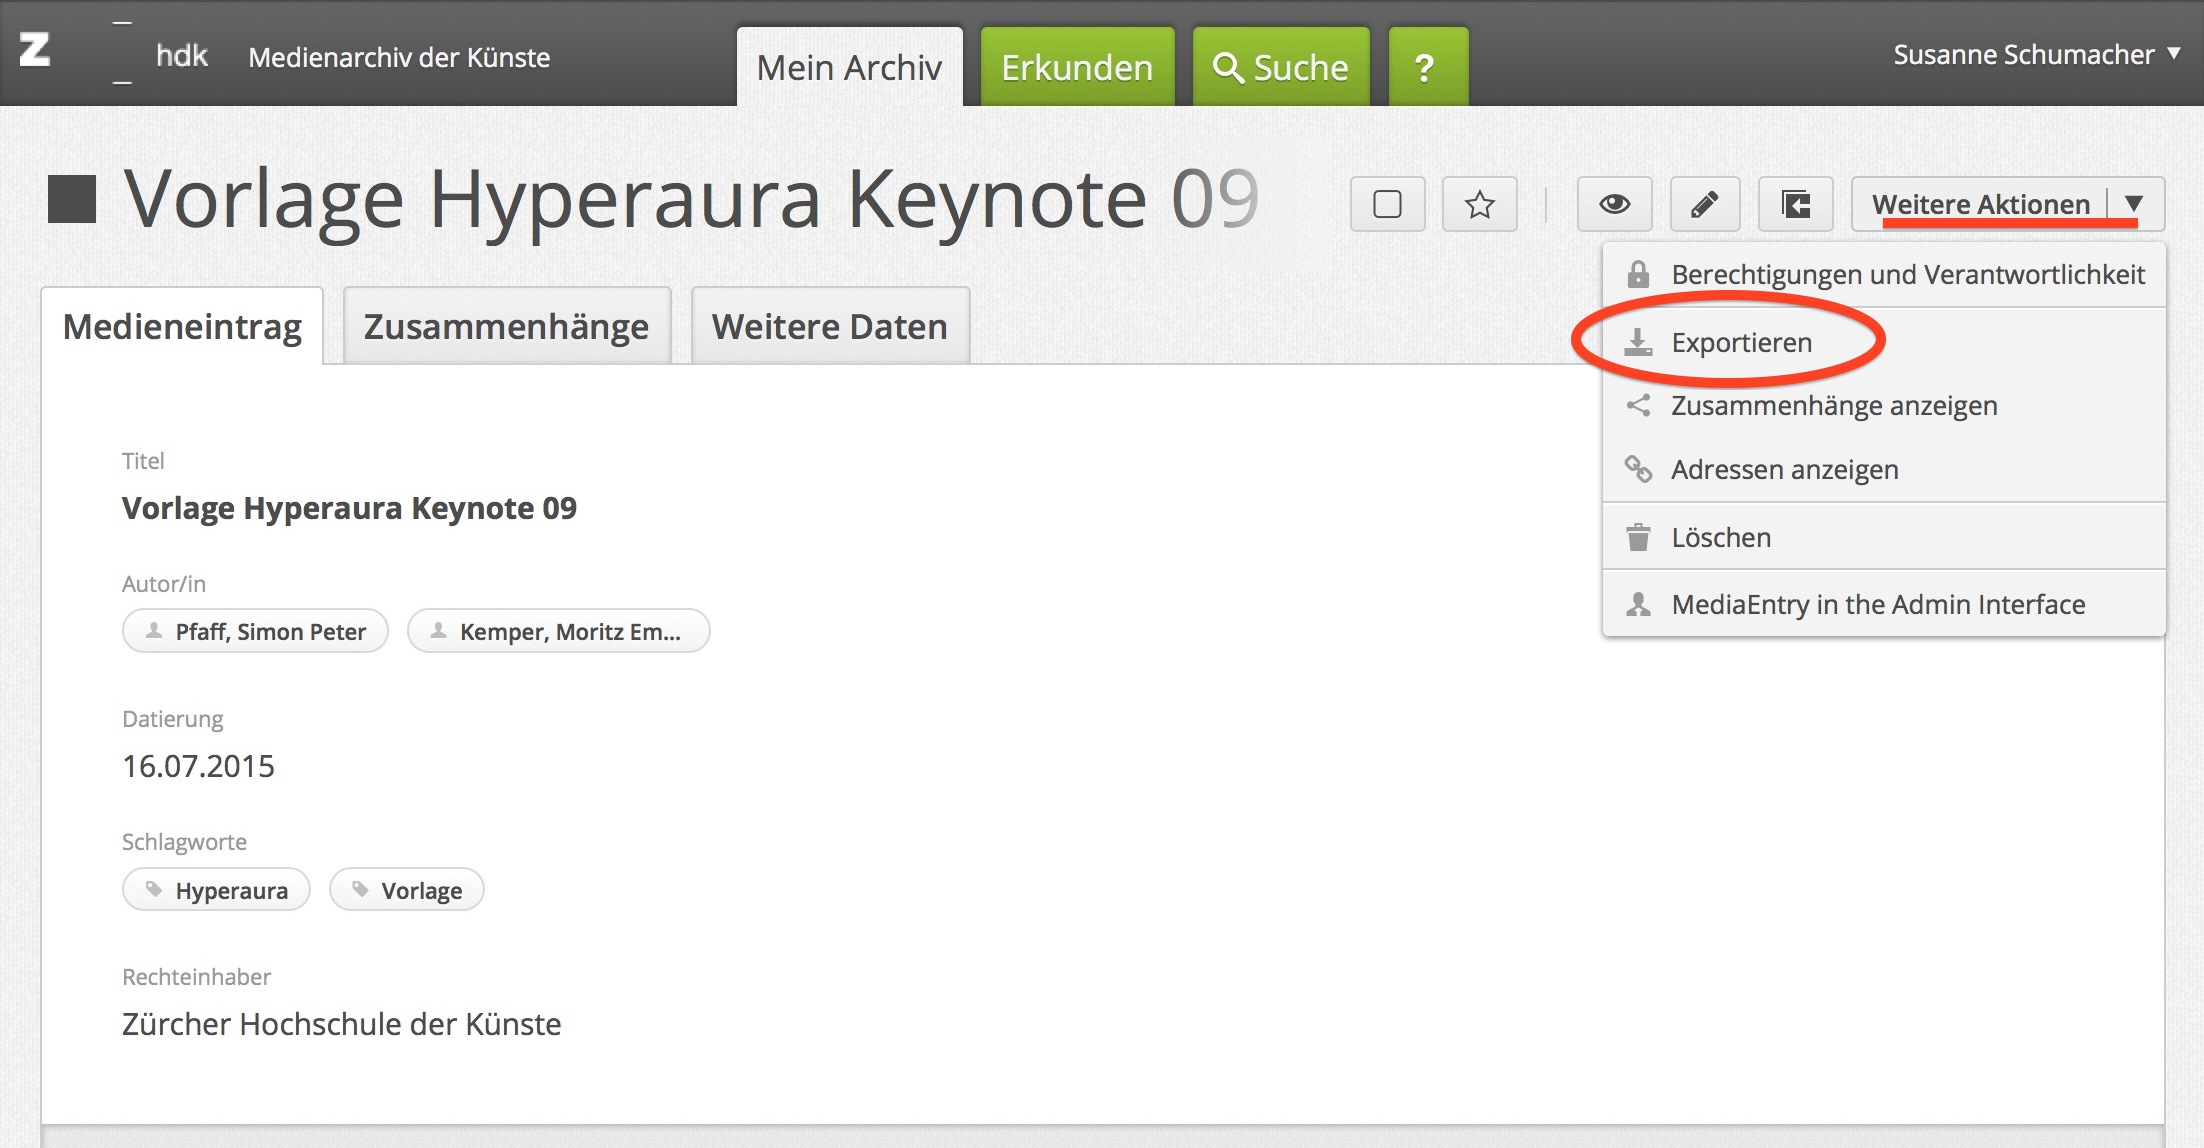Image resolution: width=2204 pixels, height=1148 pixels.
Task: Select Berechtigungen und Verantwortlichkeit menu entry
Action: point(1906,275)
